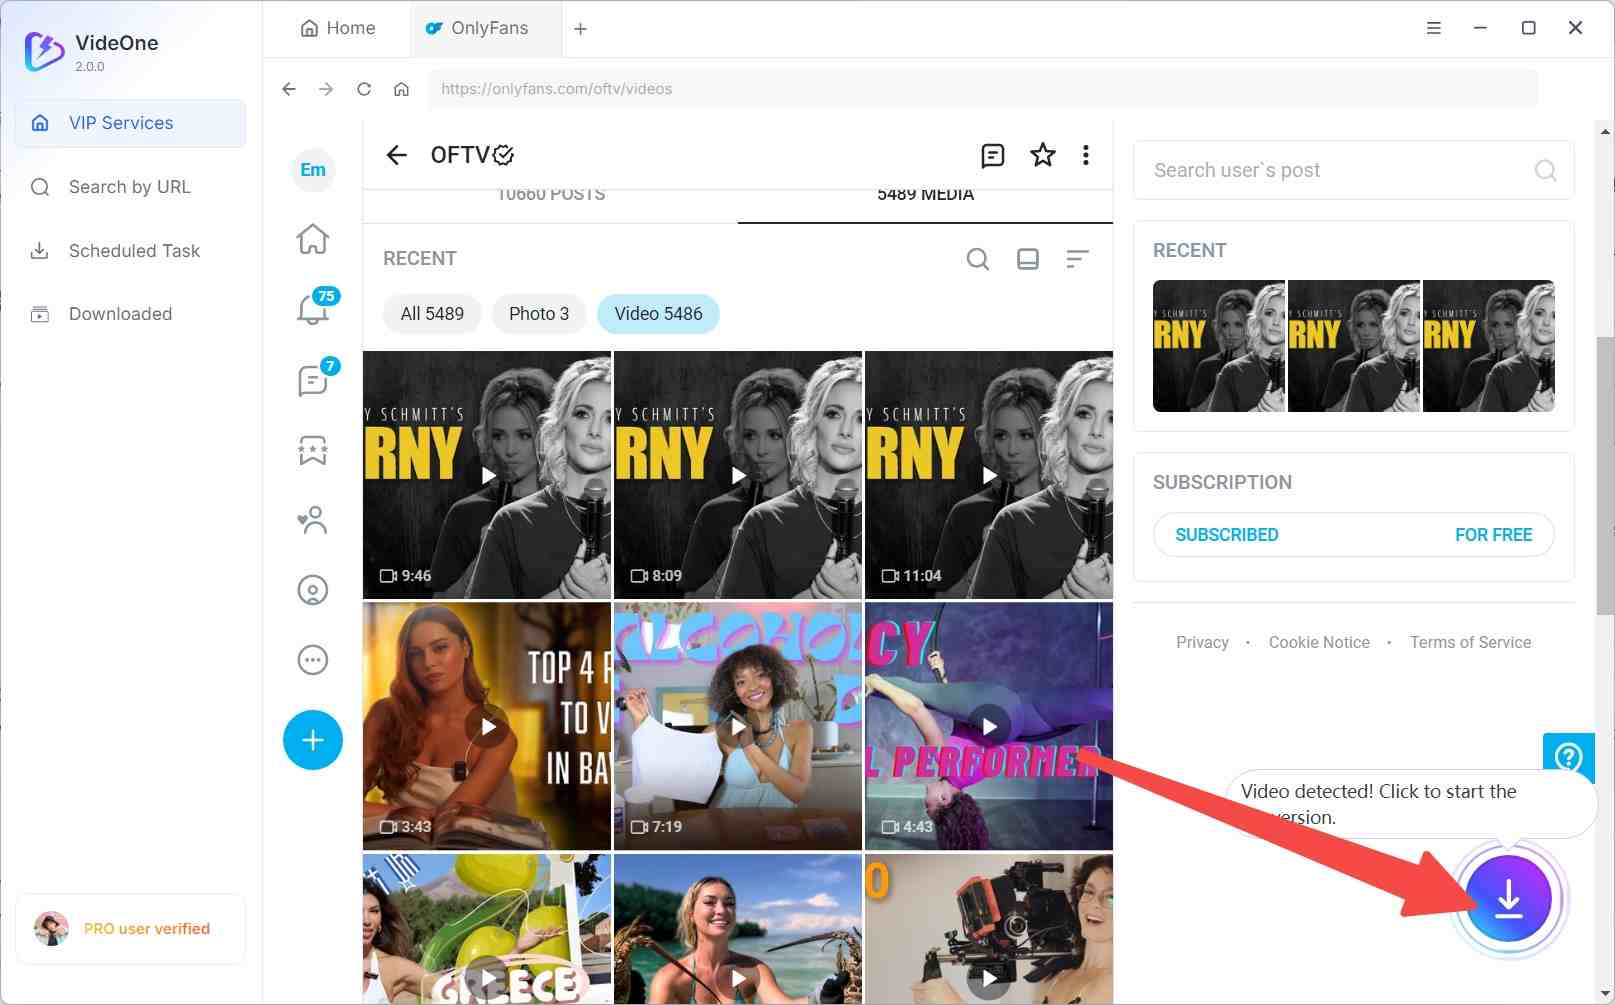Click the OFTV verified checkmark badge
This screenshot has height=1005, width=1615.
pyautogui.click(x=503, y=155)
